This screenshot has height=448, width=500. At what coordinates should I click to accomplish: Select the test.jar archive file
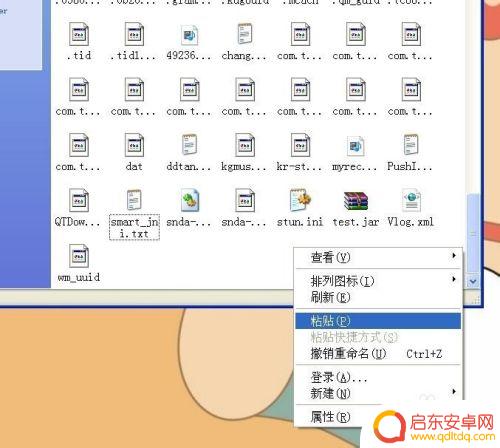click(355, 201)
